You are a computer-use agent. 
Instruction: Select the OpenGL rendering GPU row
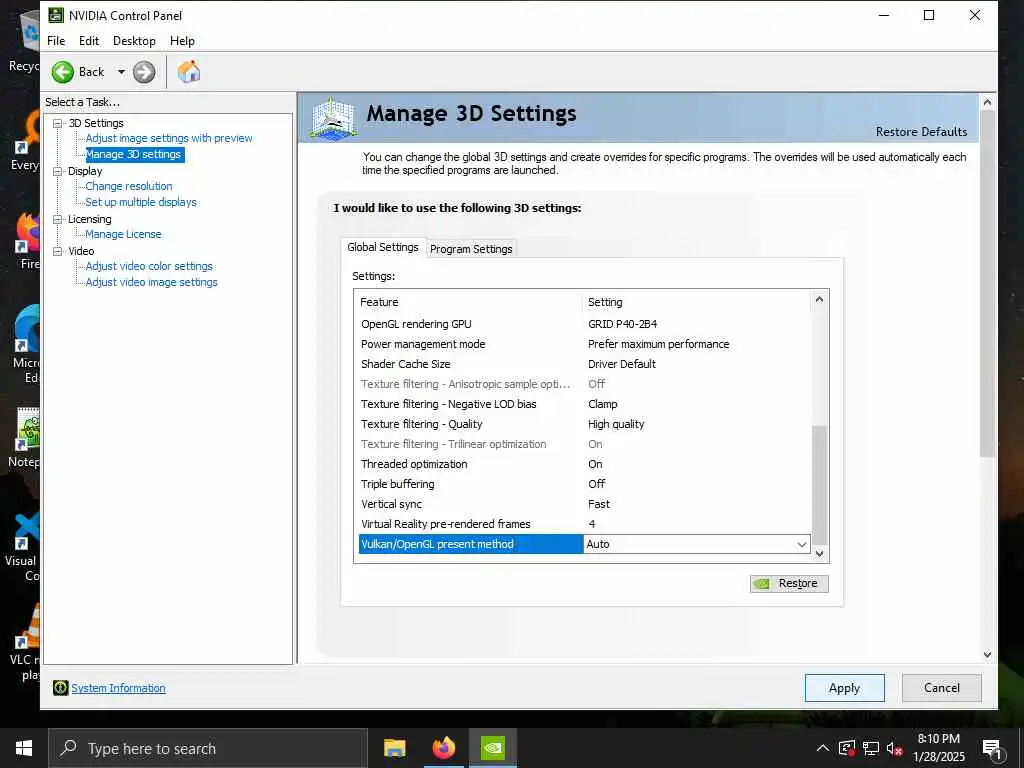(x=584, y=324)
